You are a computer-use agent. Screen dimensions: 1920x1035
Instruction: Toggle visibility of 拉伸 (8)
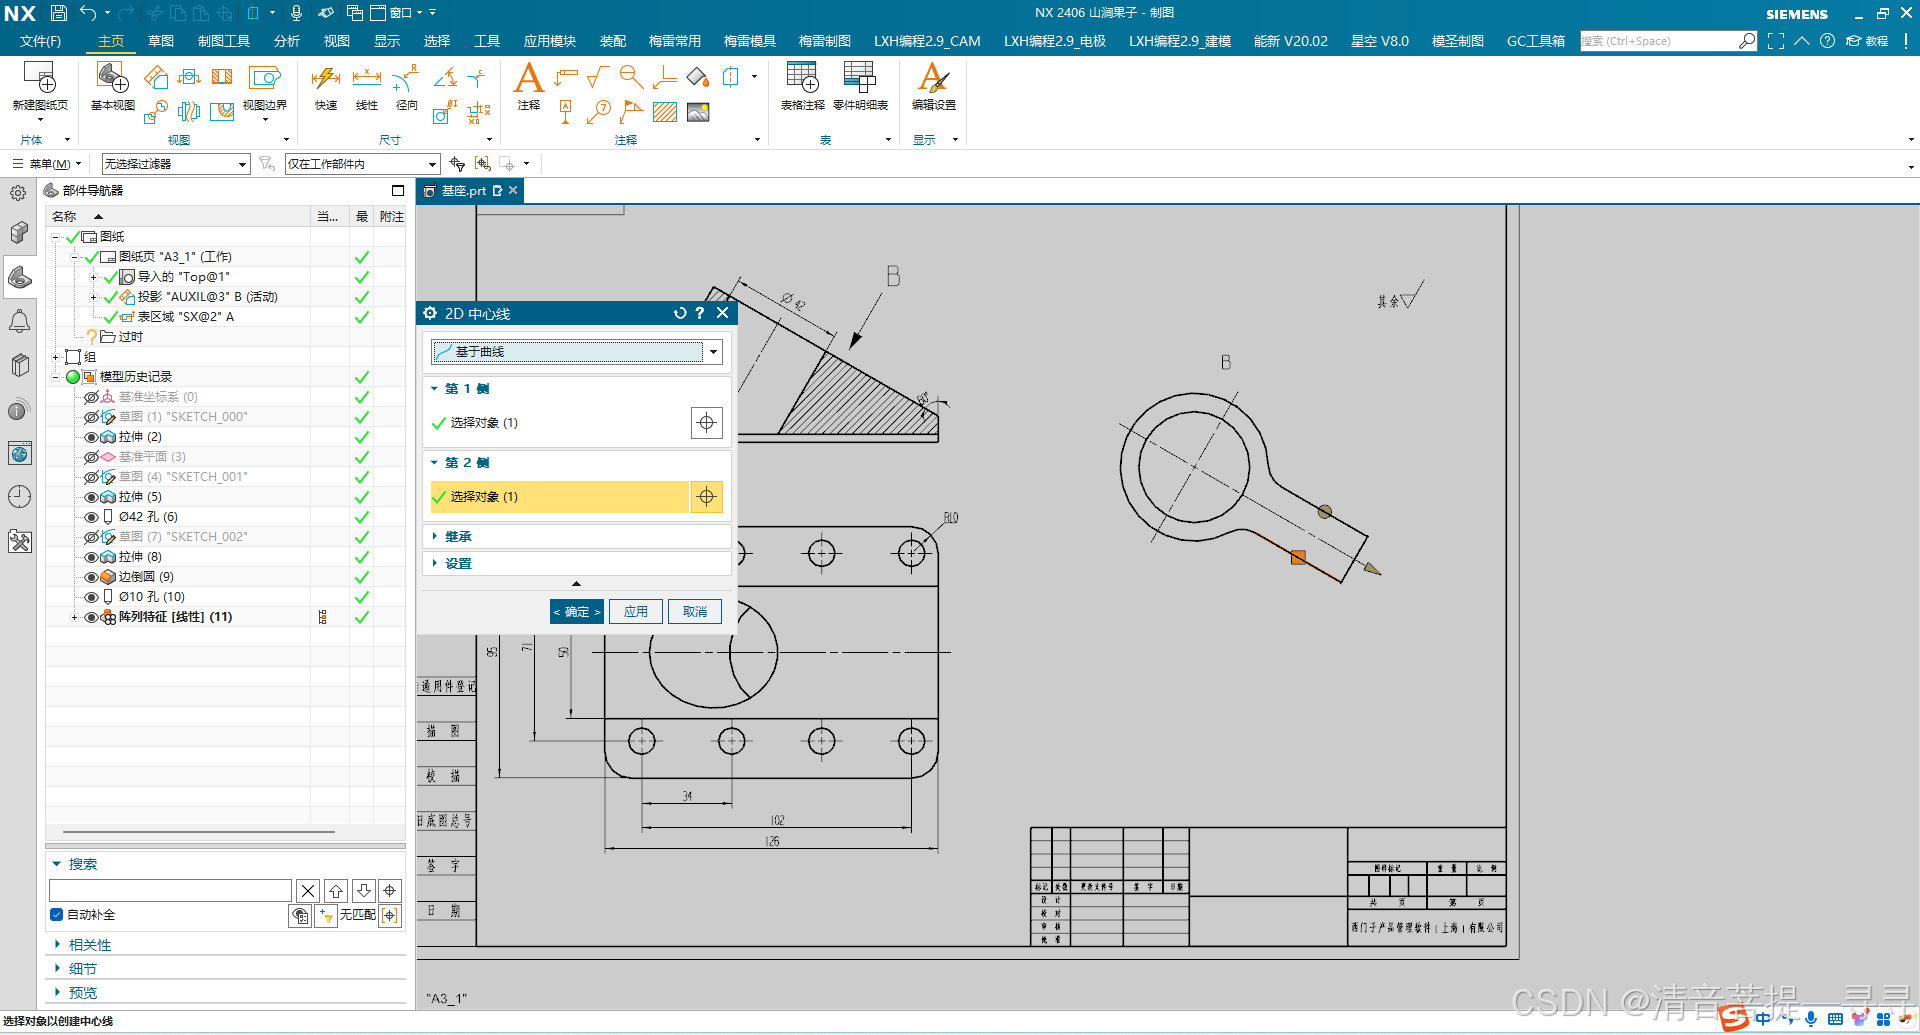[91, 557]
